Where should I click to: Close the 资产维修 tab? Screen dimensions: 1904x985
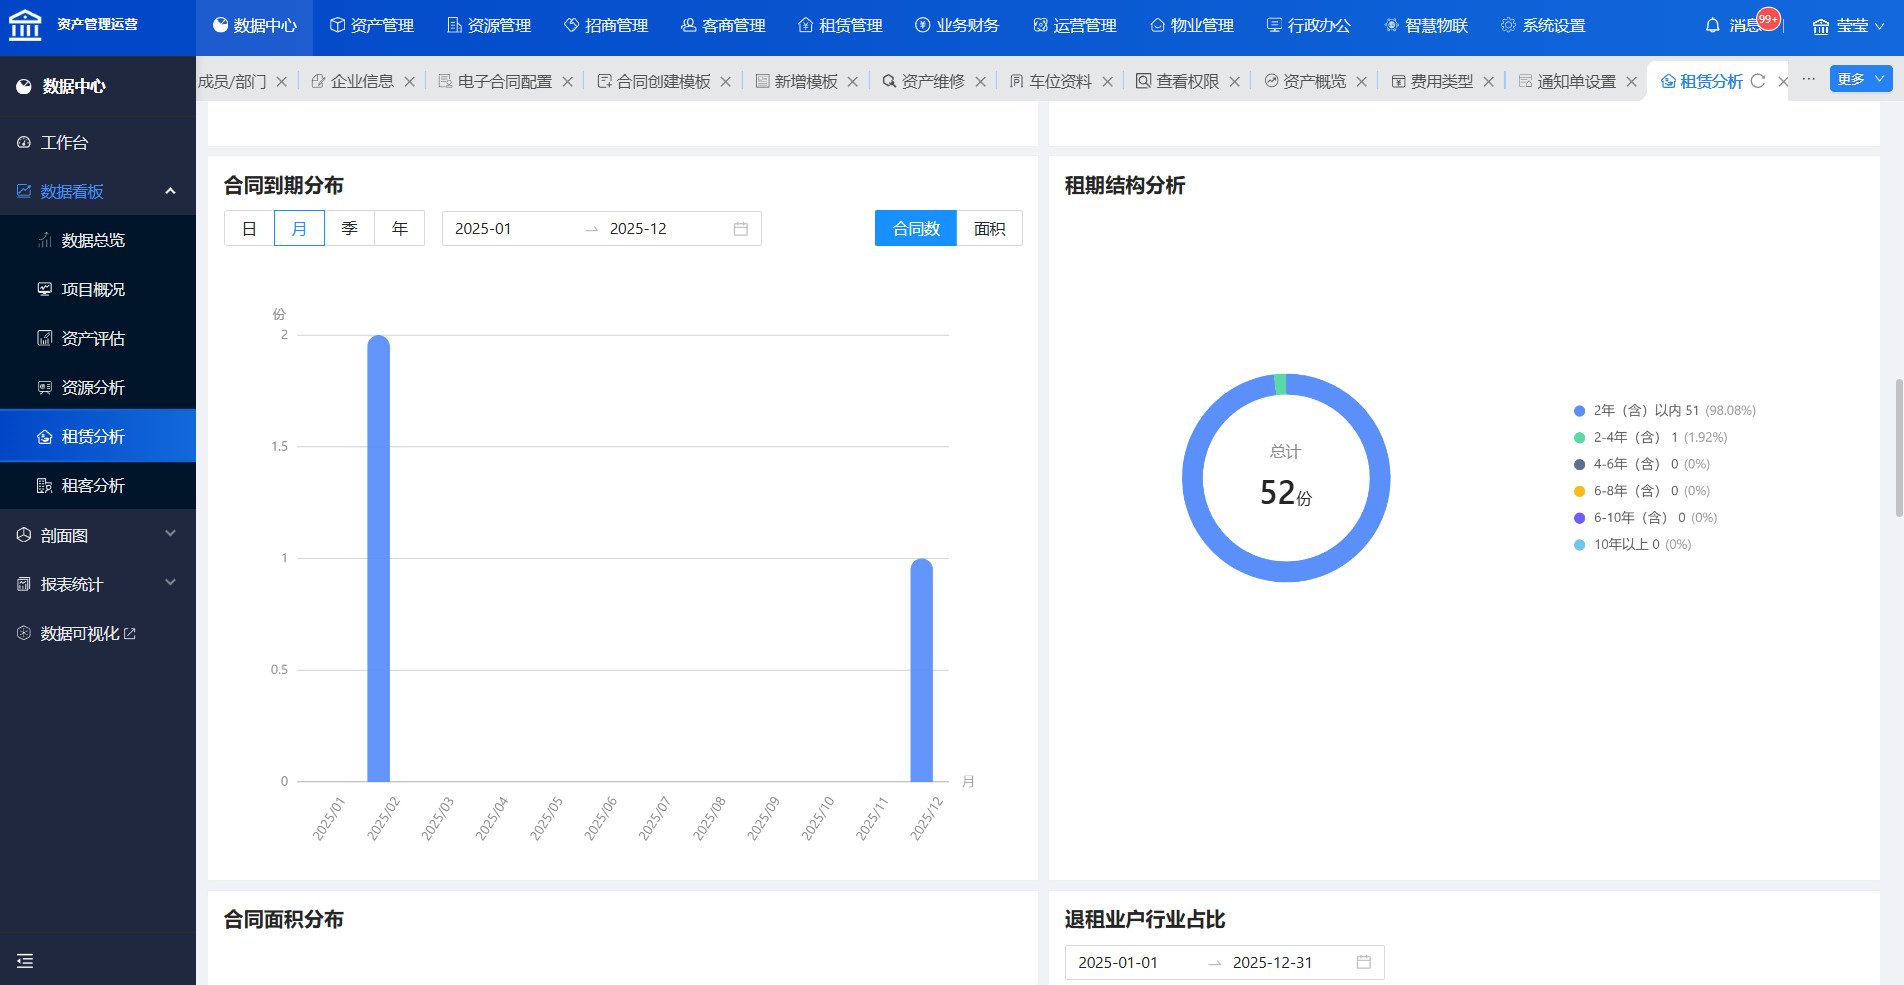[x=980, y=82]
